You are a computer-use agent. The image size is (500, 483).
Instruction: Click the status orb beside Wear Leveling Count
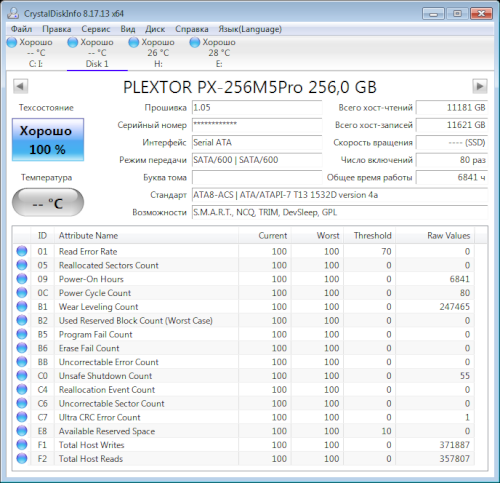[22, 306]
